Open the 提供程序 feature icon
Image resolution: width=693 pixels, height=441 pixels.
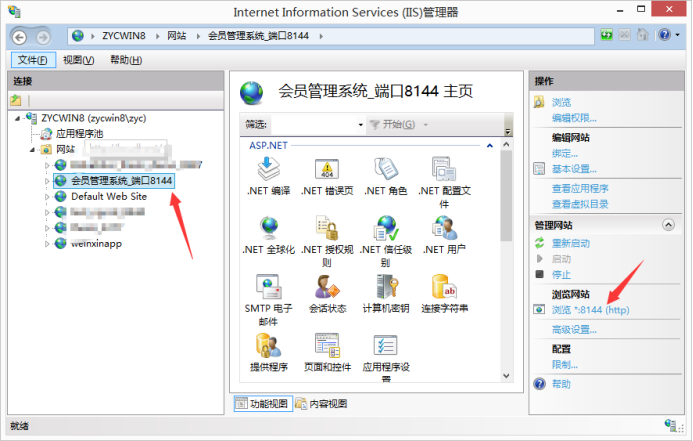(268, 346)
